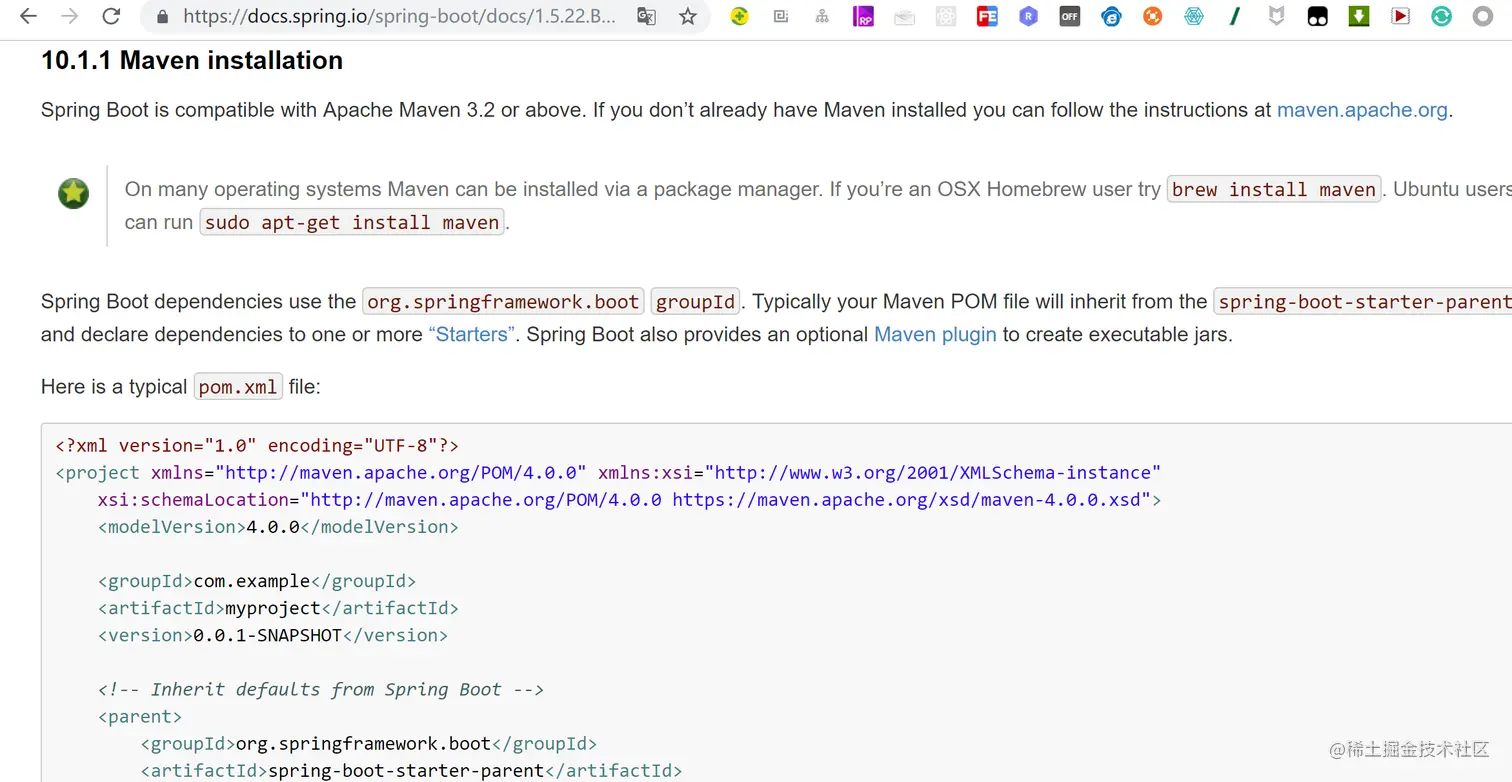Reload the Spring Boot docs page
1512x782 pixels.
click(111, 16)
